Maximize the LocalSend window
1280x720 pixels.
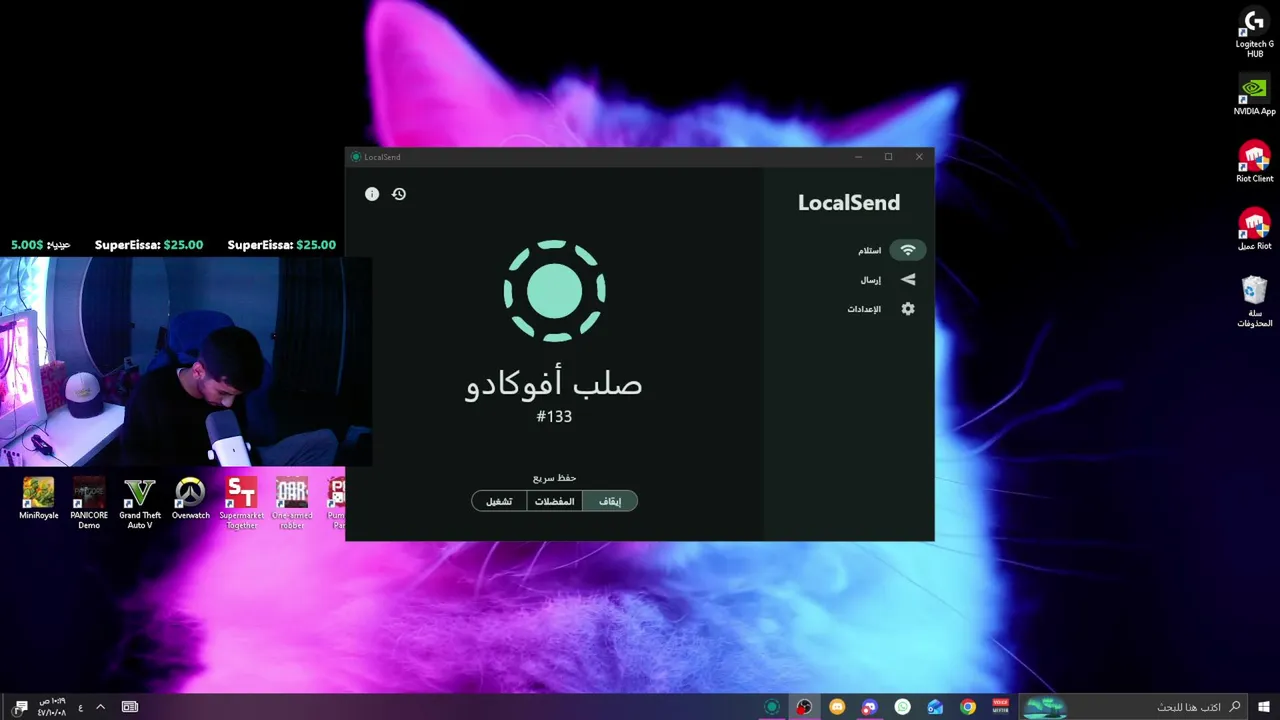pyautogui.click(x=888, y=157)
